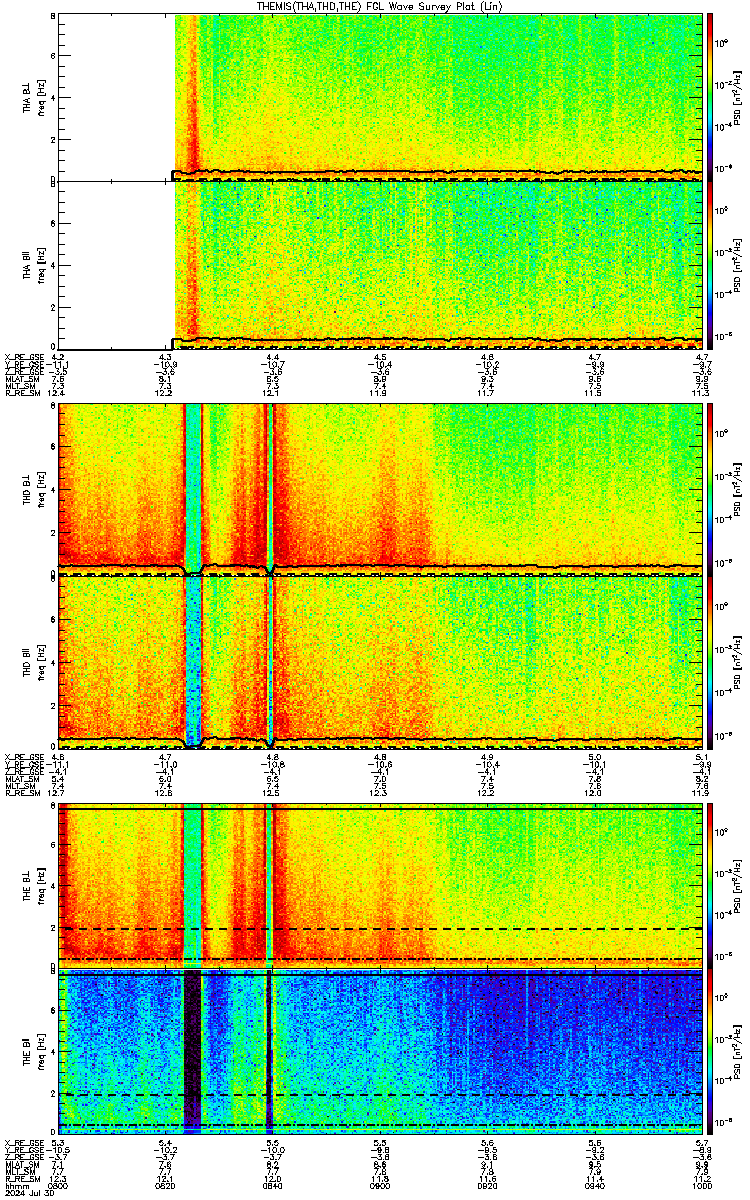Screen dimensions: 750x1200
Task: Click the THEMIS FGL Wave Survey Plot title
Action: click(x=381, y=6)
